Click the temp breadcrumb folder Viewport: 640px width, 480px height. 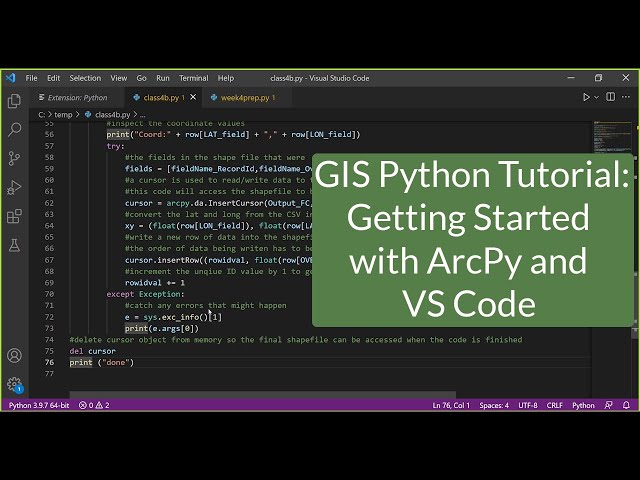(63, 115)
